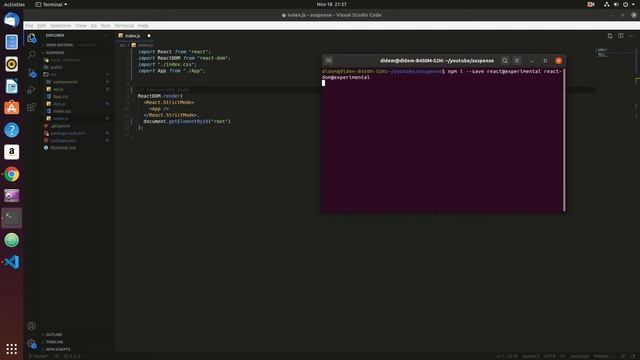Open the Help icon in the dock
640x360 pixels.
click(x=11, y=130)
